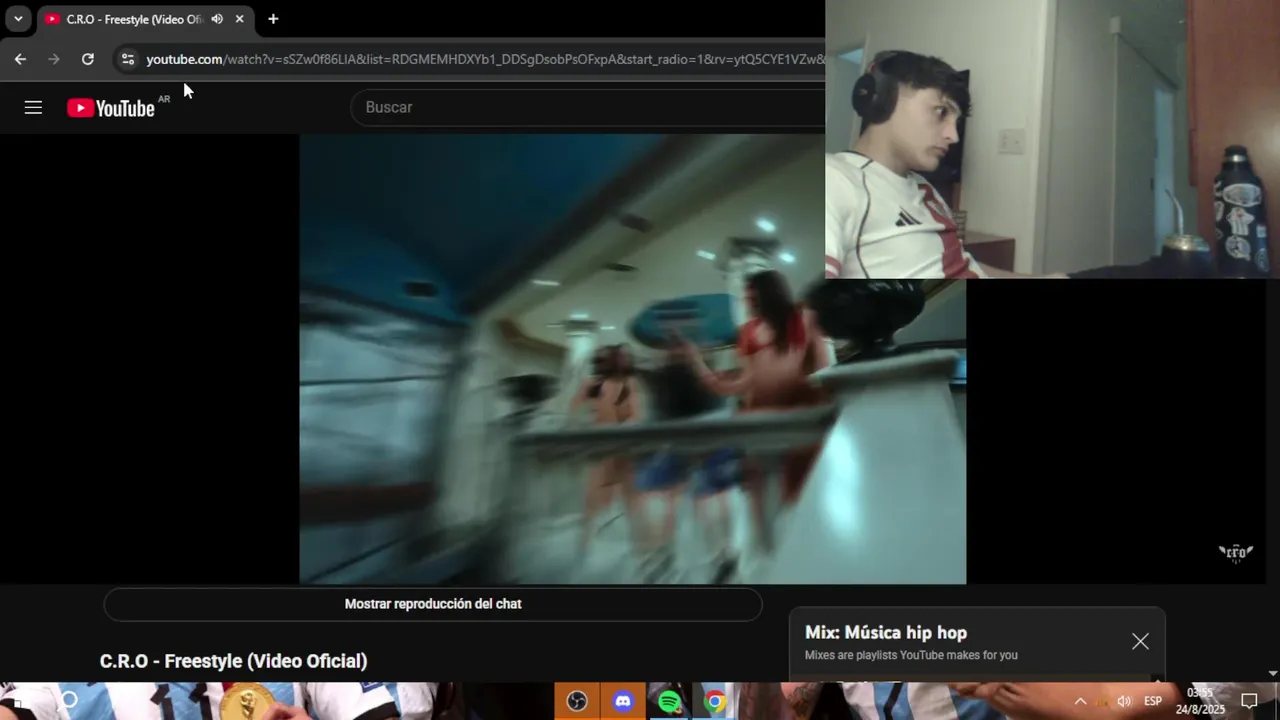This screenshot has width=1280, height=720.
Task: Open the volume icon in system tray
Action: (x=1124, y=701)
